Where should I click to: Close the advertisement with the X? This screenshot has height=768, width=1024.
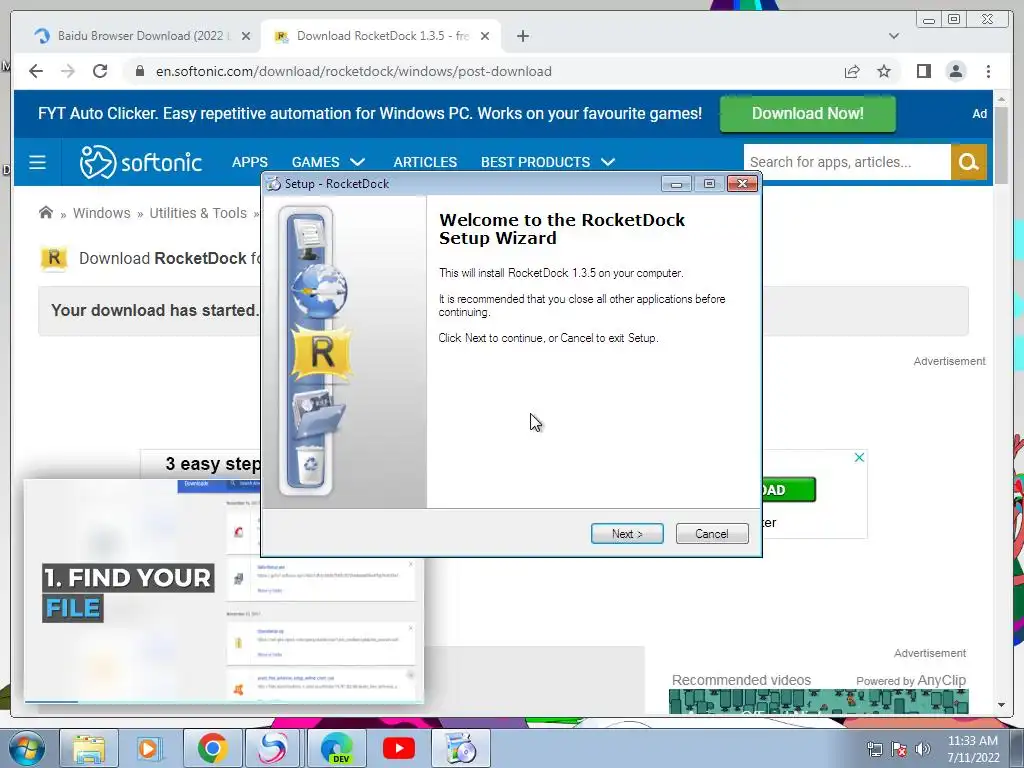(x=859, y=457)
